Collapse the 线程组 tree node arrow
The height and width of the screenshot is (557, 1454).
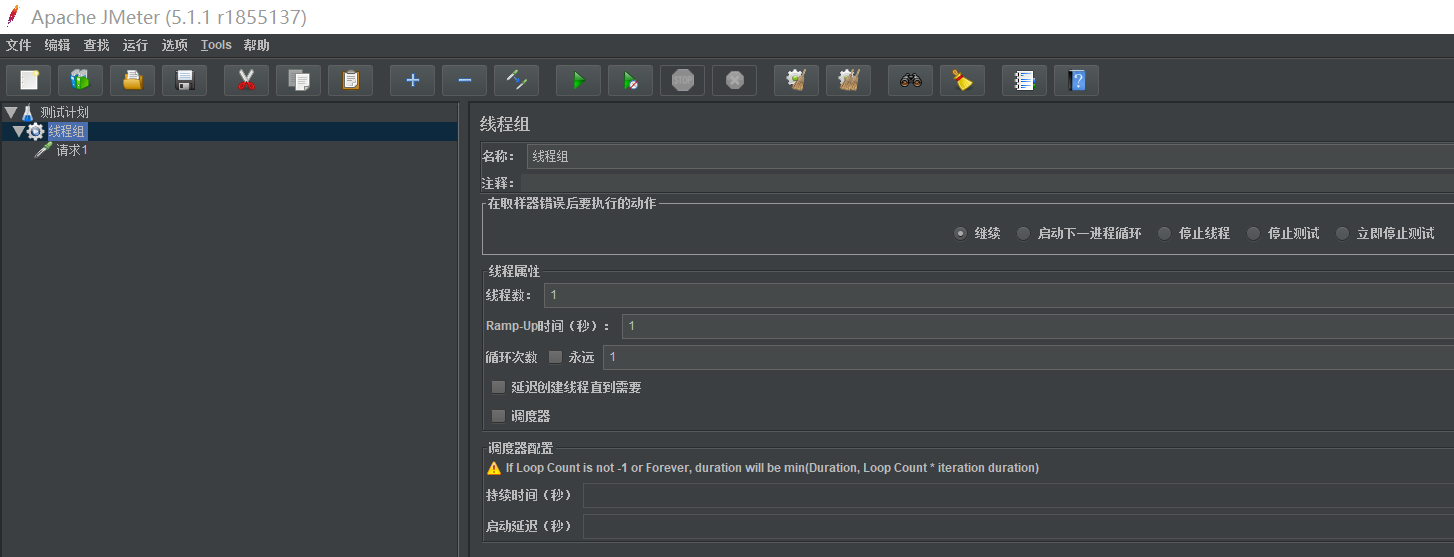point(19,131)
